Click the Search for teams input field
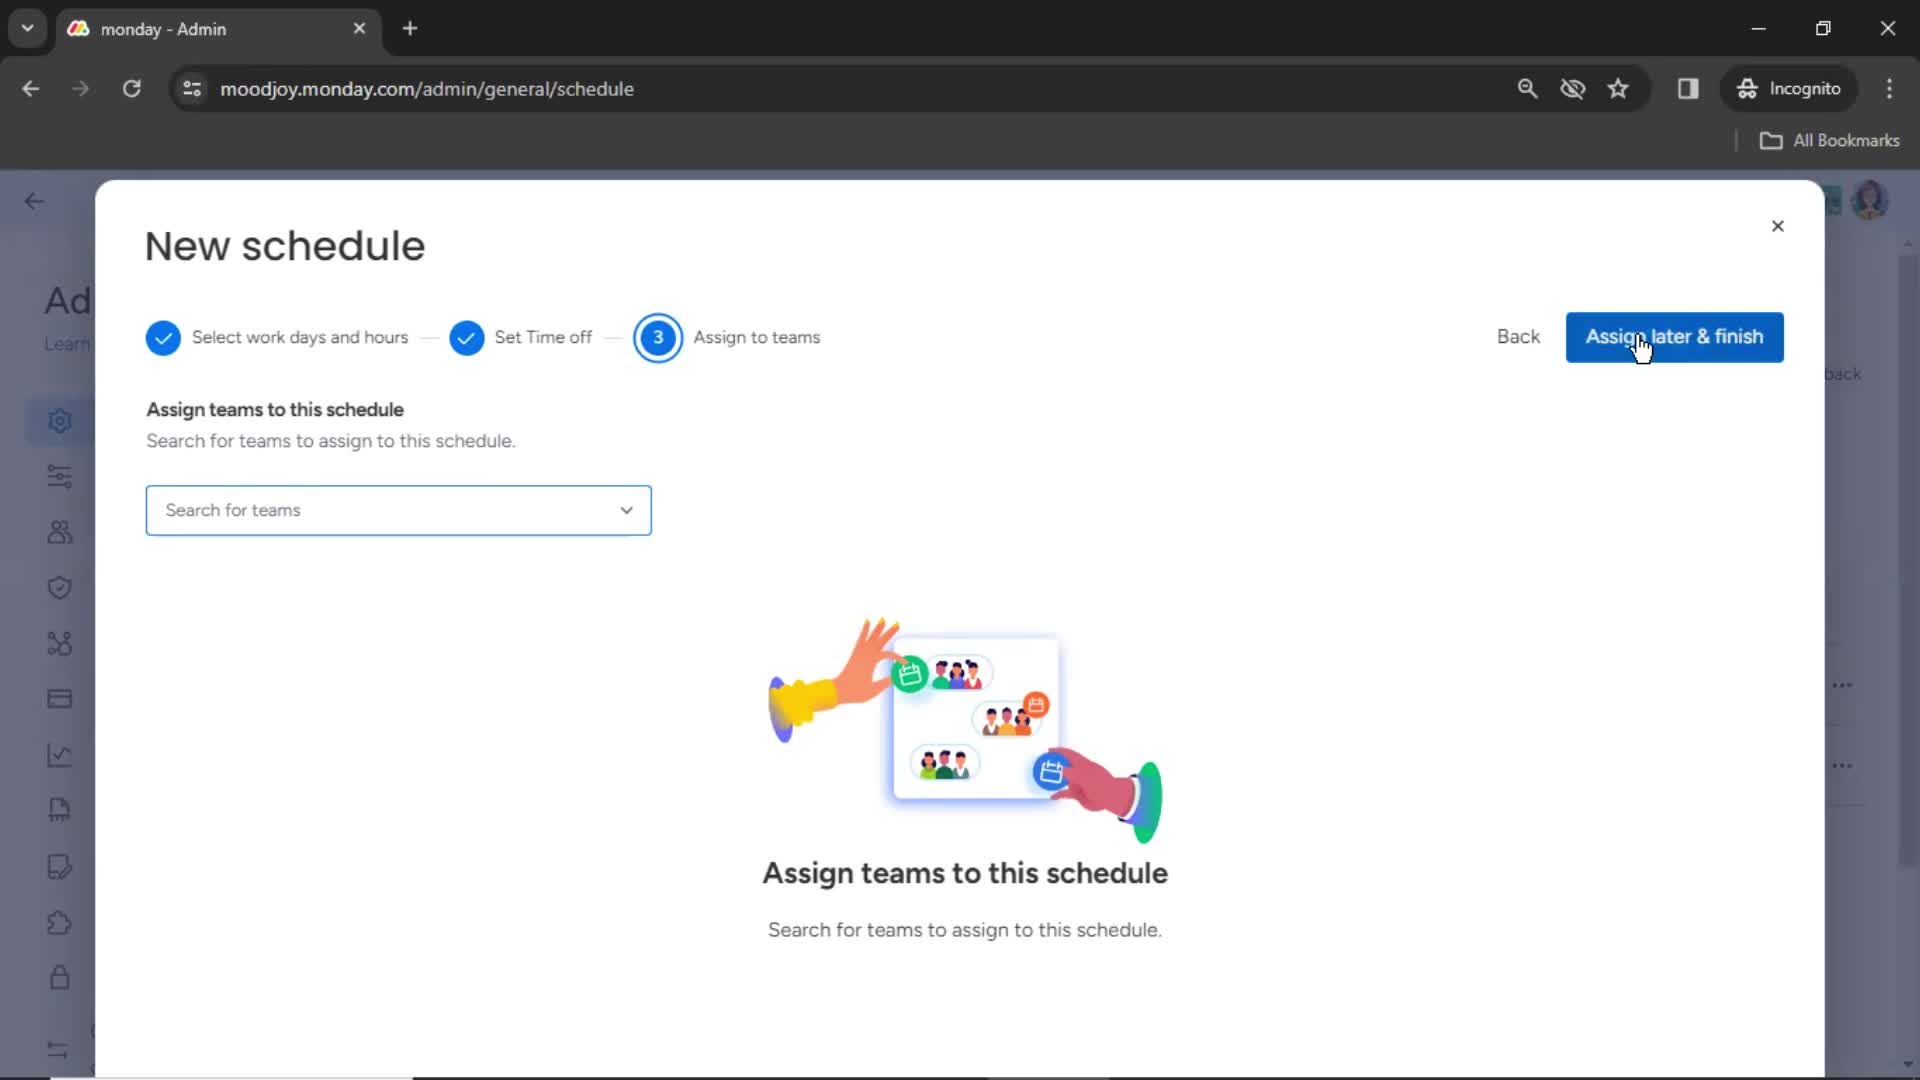Image resolution: width=1920 pixels, height=1080 pixels. coord(397,509)
